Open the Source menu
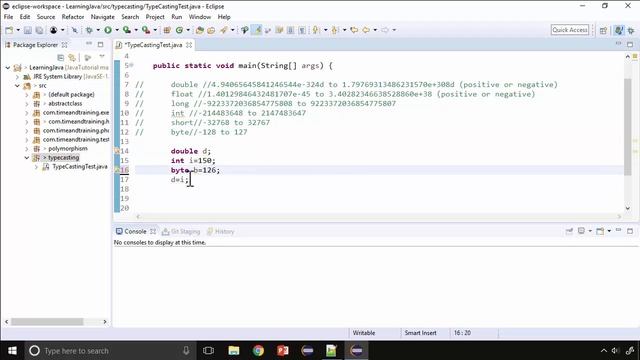This screenshot has width=640, height=360. [46, 17]
